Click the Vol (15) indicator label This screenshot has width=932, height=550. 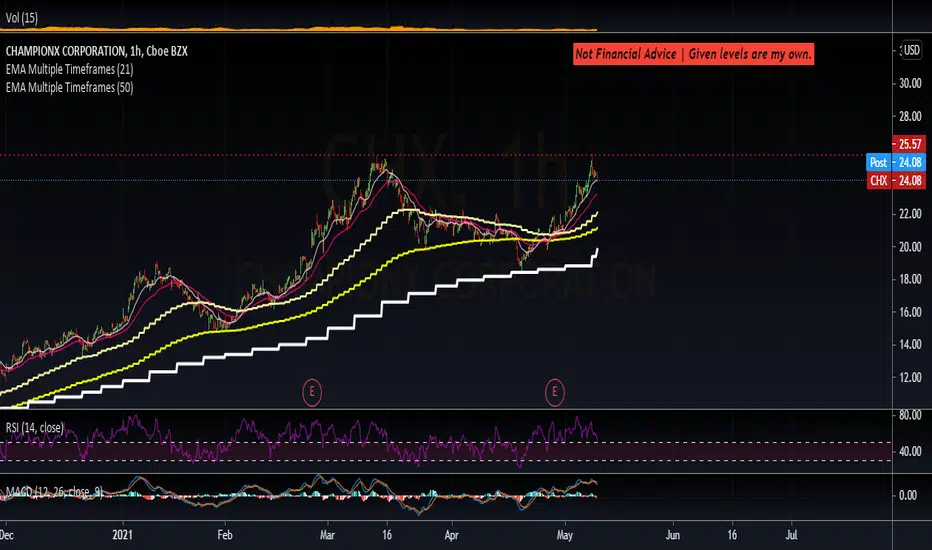[22, 18]
